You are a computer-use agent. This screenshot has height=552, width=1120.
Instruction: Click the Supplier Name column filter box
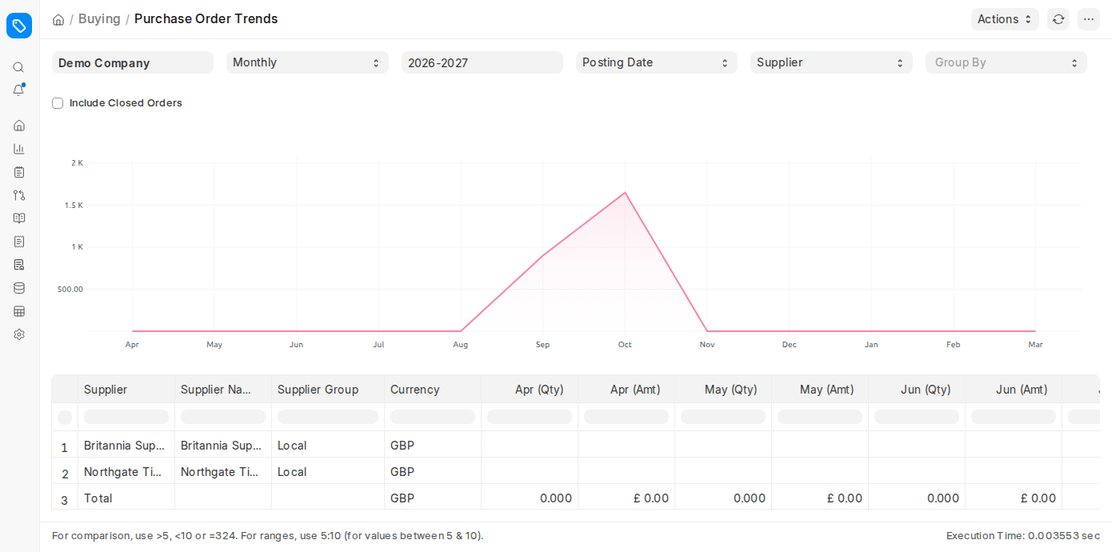[223, 417]
